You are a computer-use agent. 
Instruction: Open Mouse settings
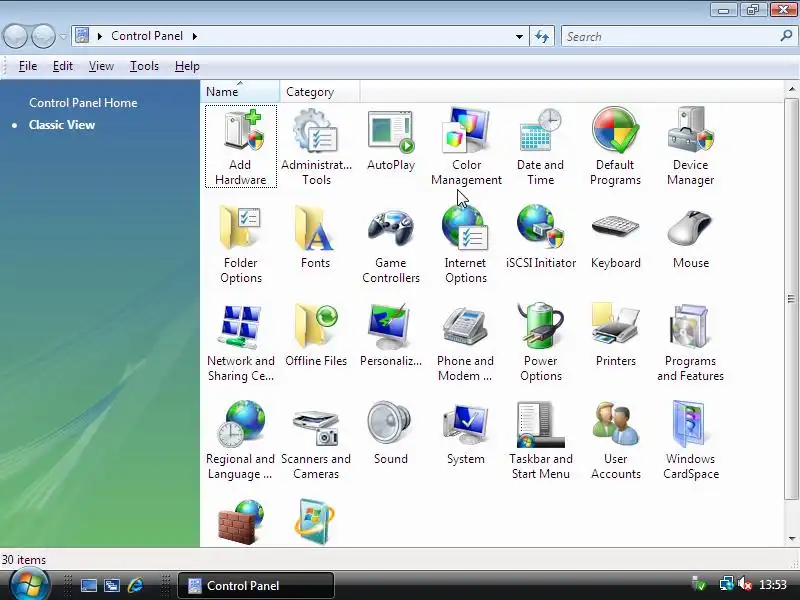[690, 237]
